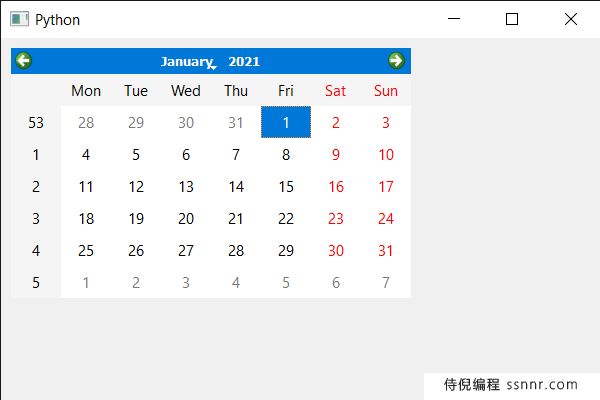
Task: Go to next month with right arrow
Action: point(396,60)
